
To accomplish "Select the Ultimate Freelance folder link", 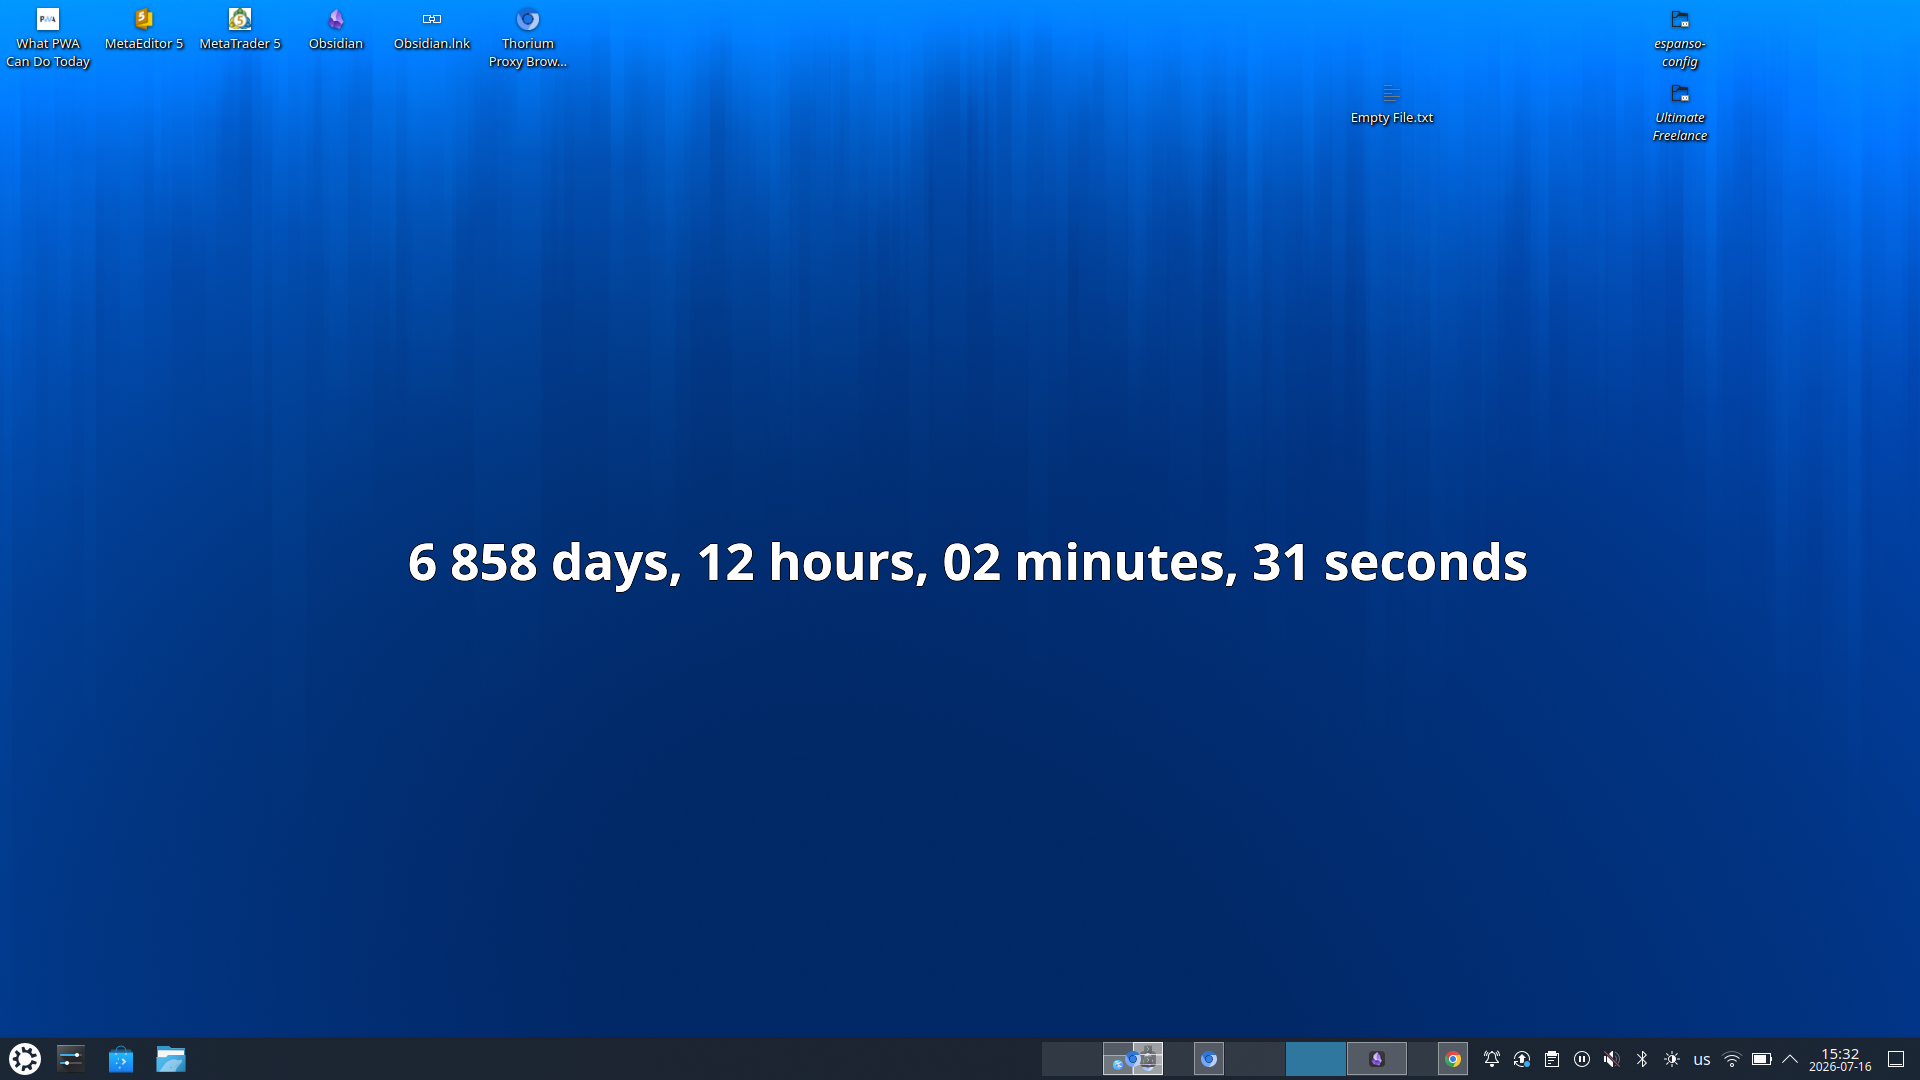I will pyautogui.click(x=1680, y=112).
